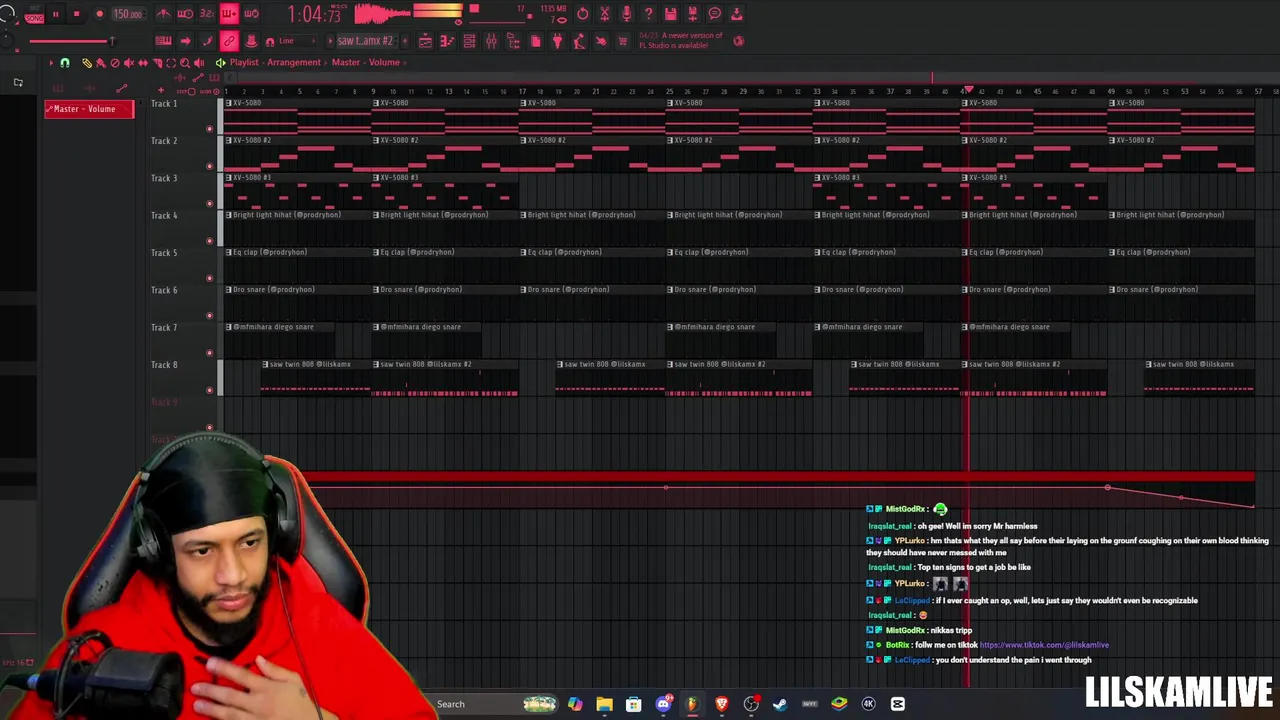This screenshot has height=720, width=1280.
Task: Open the Line snap dropdown
Action: click(x=297, y=41)
